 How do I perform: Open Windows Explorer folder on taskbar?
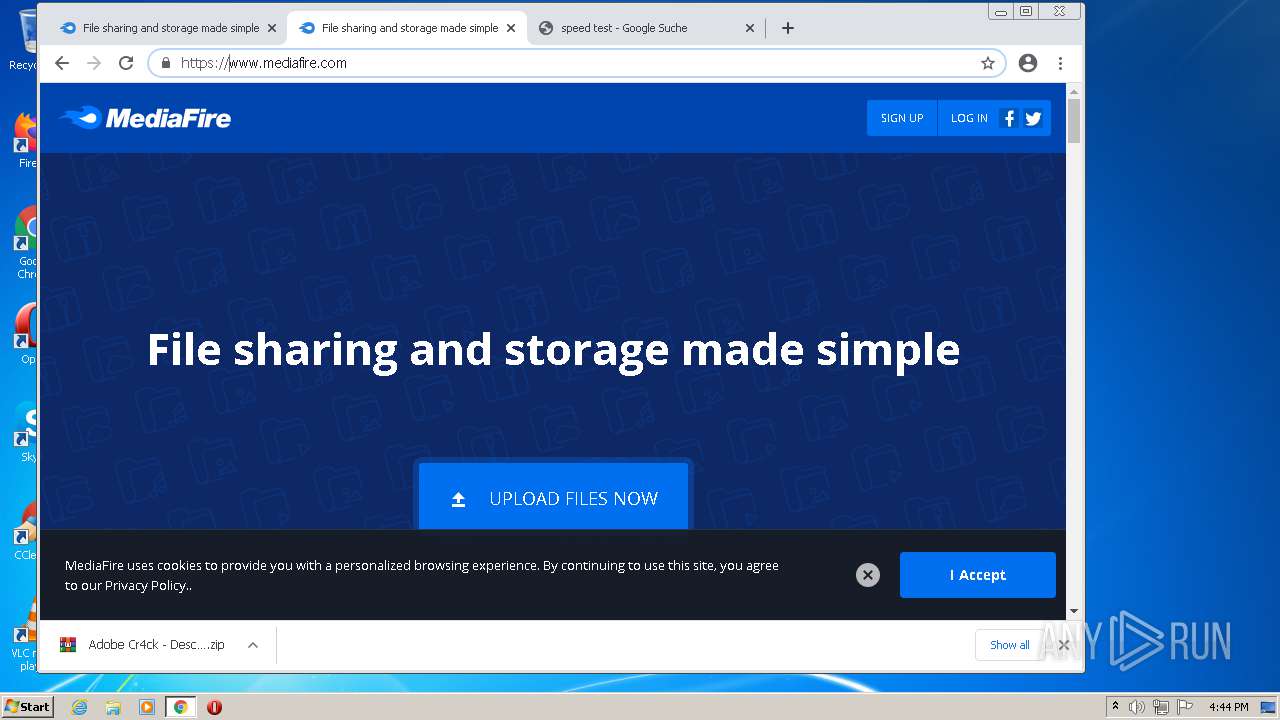(x=113, y=707)
